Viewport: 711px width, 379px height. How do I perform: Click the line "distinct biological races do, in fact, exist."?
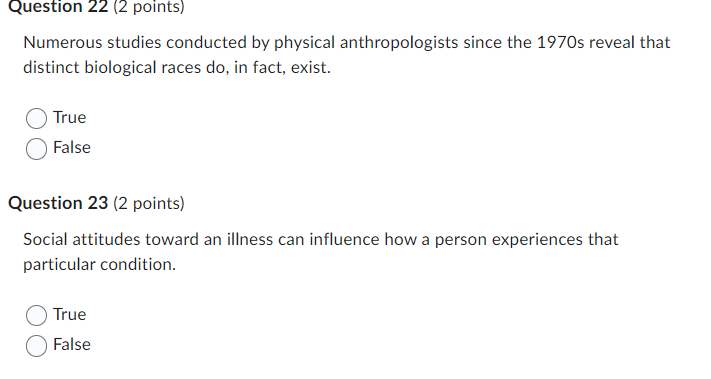pos(177,68)
